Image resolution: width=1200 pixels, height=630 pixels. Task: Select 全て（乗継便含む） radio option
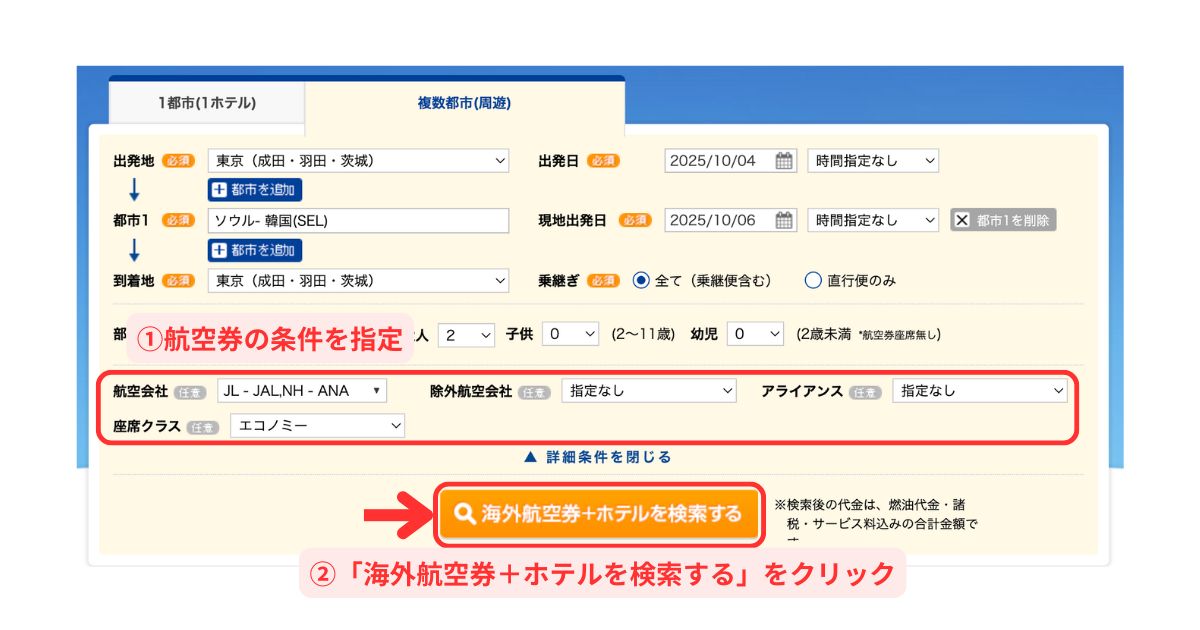tap(642, 281)
